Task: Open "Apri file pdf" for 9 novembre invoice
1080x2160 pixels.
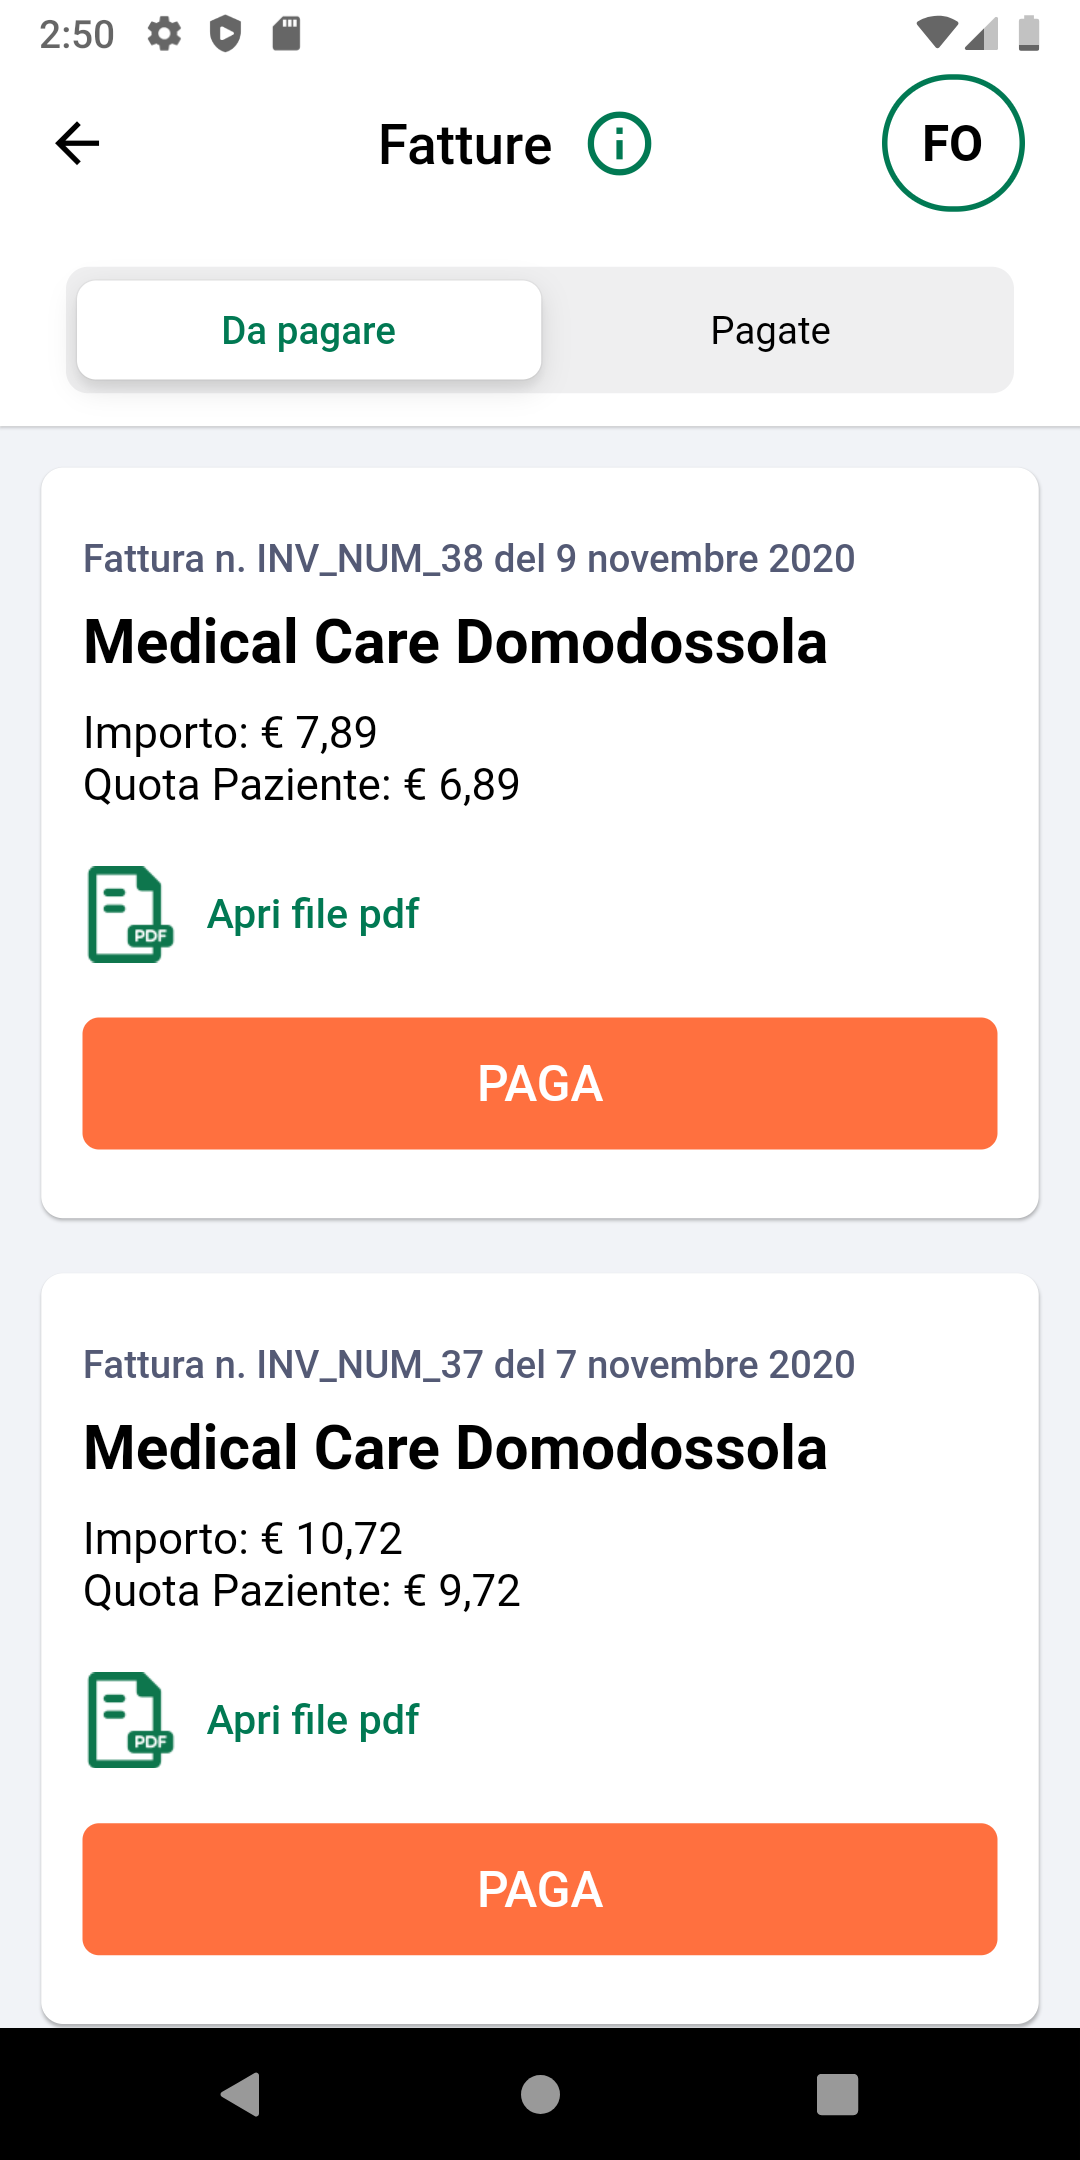Action: pyautogui.click(x=313, y=914)
